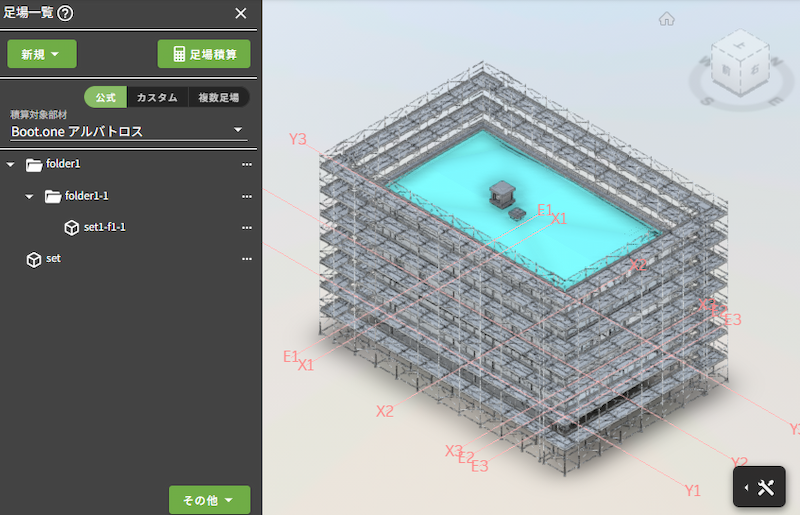Image resolution: width=800 pixels, height=515 pixels.
Task: Click the set item cube icon
Action: tap(34, 259)
